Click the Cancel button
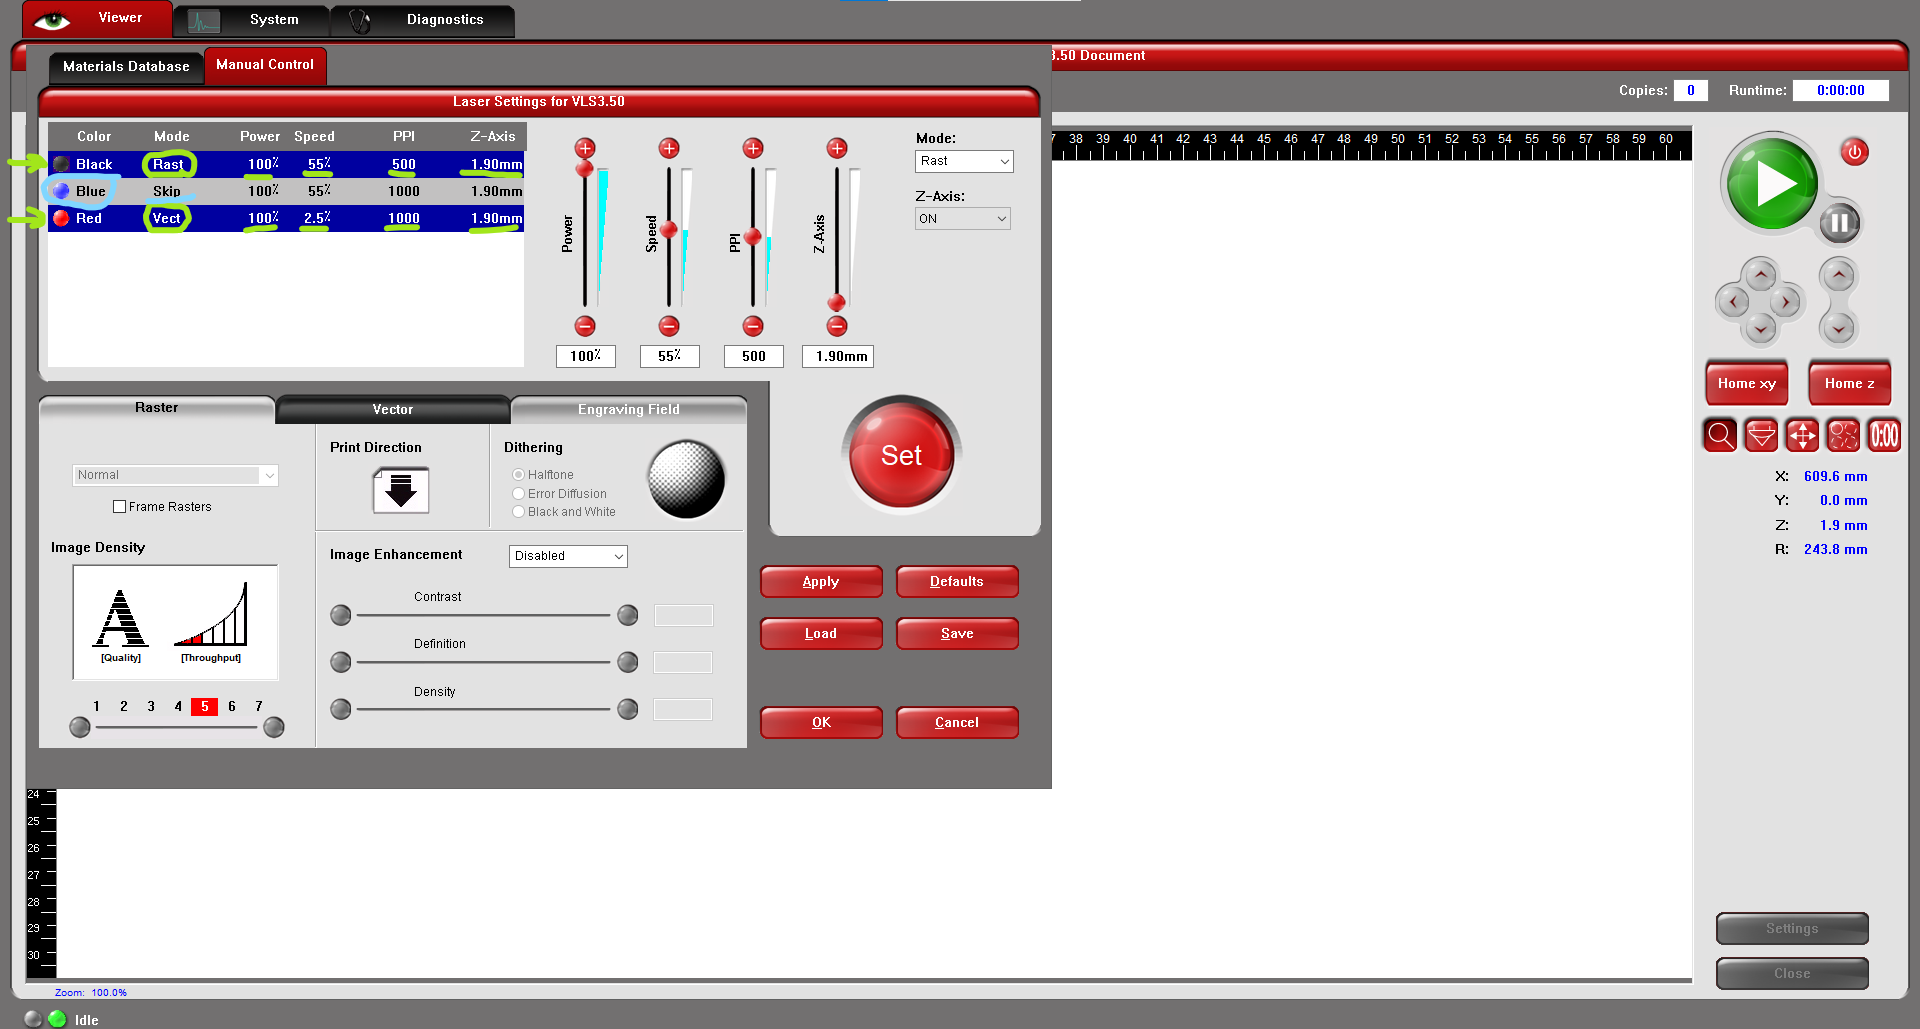 pyautogui.click(x=957, y=723)
